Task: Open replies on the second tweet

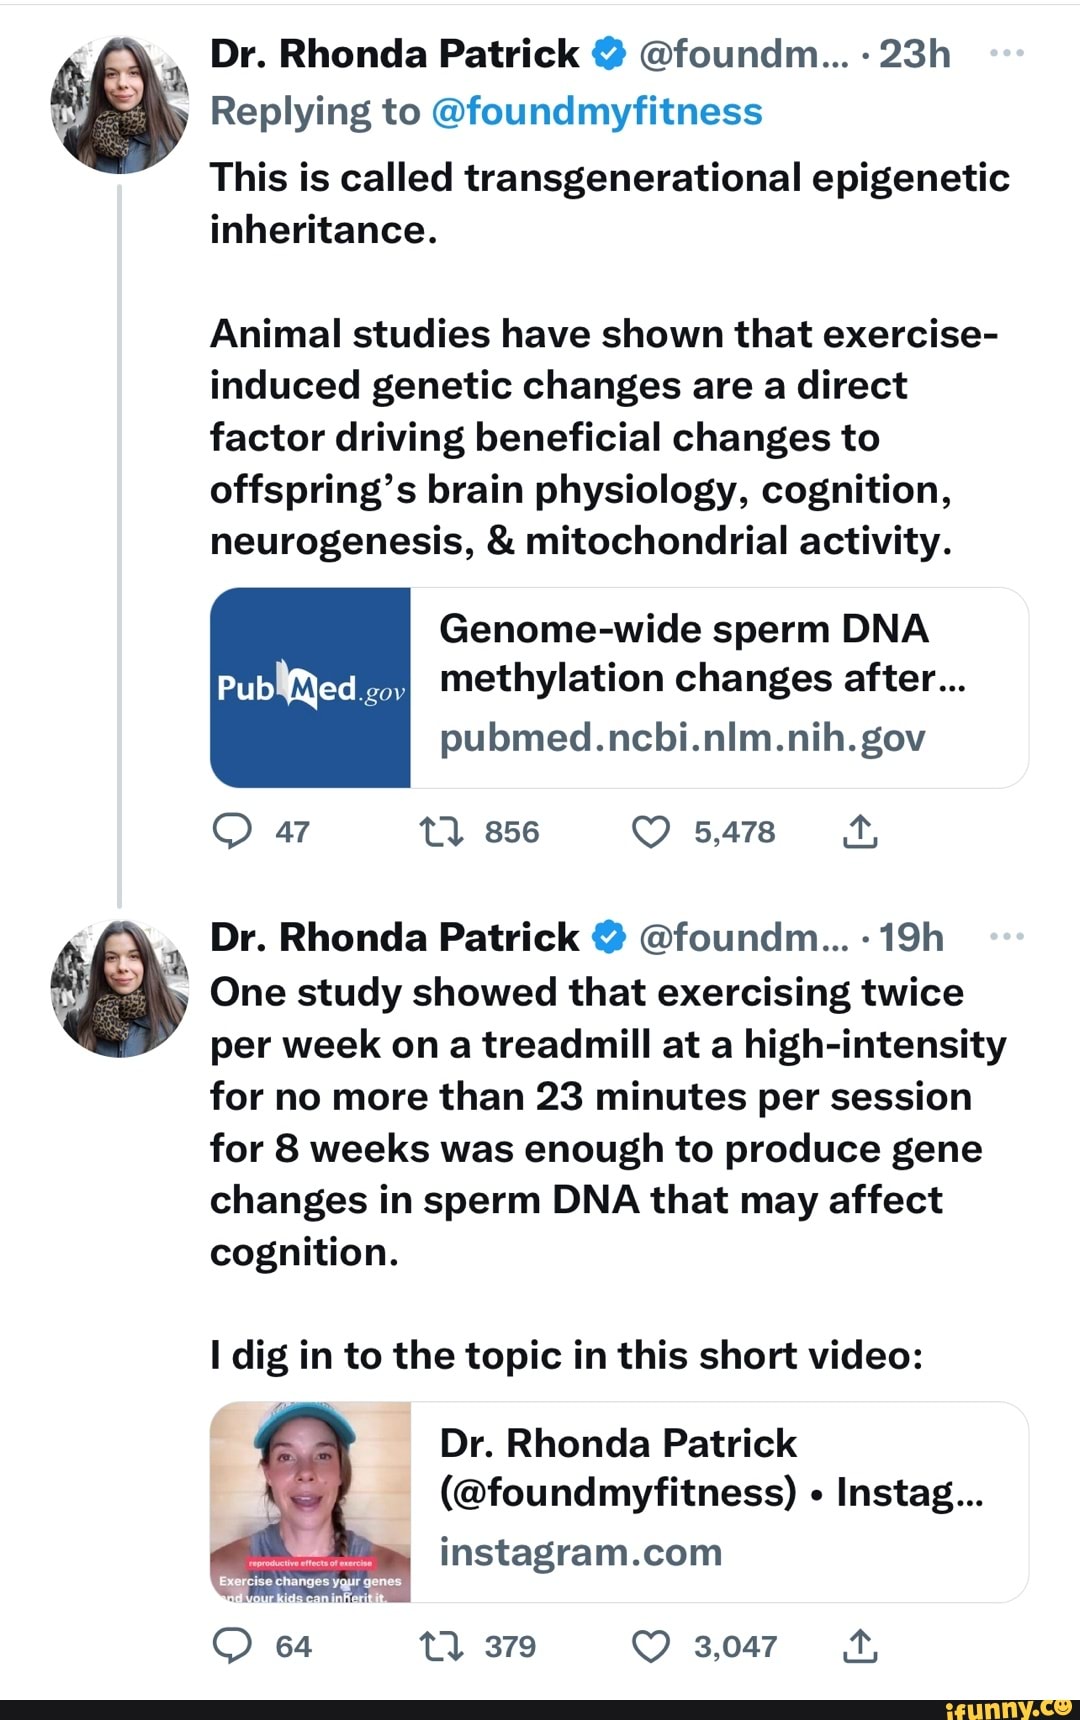Action: click(x=233, y=1645)
